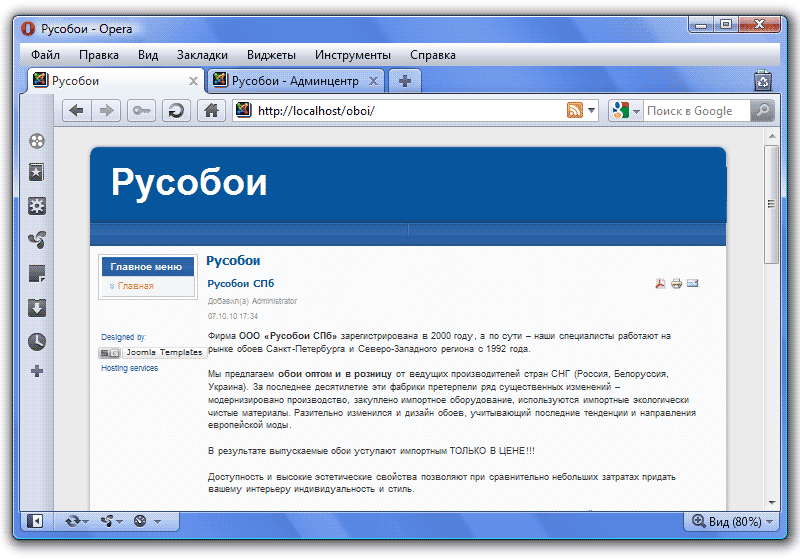Click the PDF export icon in the article
The height and width of the screenshot is (560, 800).
pyautogui.click(x=660, y=284)
